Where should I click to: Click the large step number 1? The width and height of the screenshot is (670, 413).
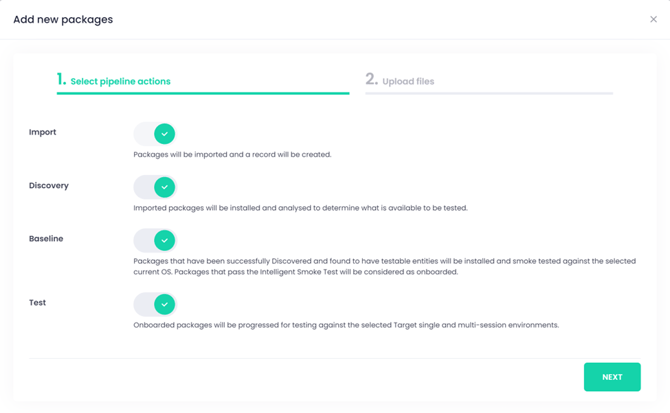pos(61,79)
